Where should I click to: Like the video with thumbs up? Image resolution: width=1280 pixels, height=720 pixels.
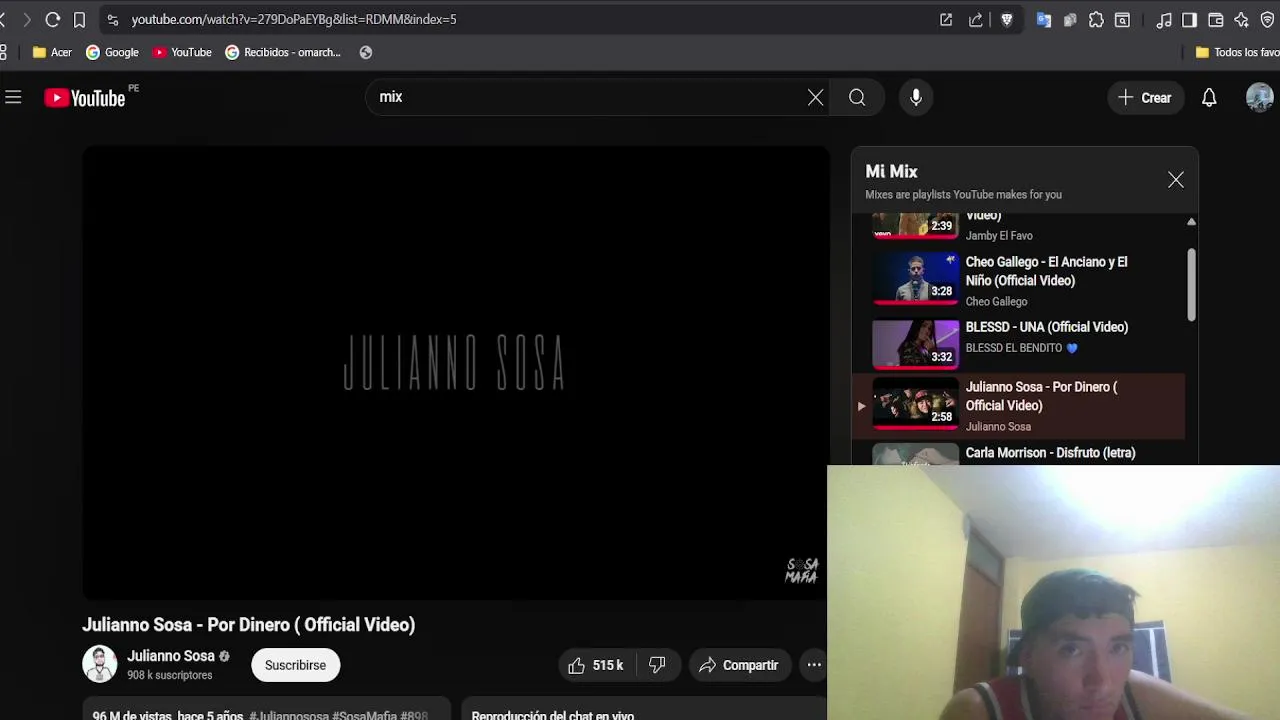(x=595, y=665)
